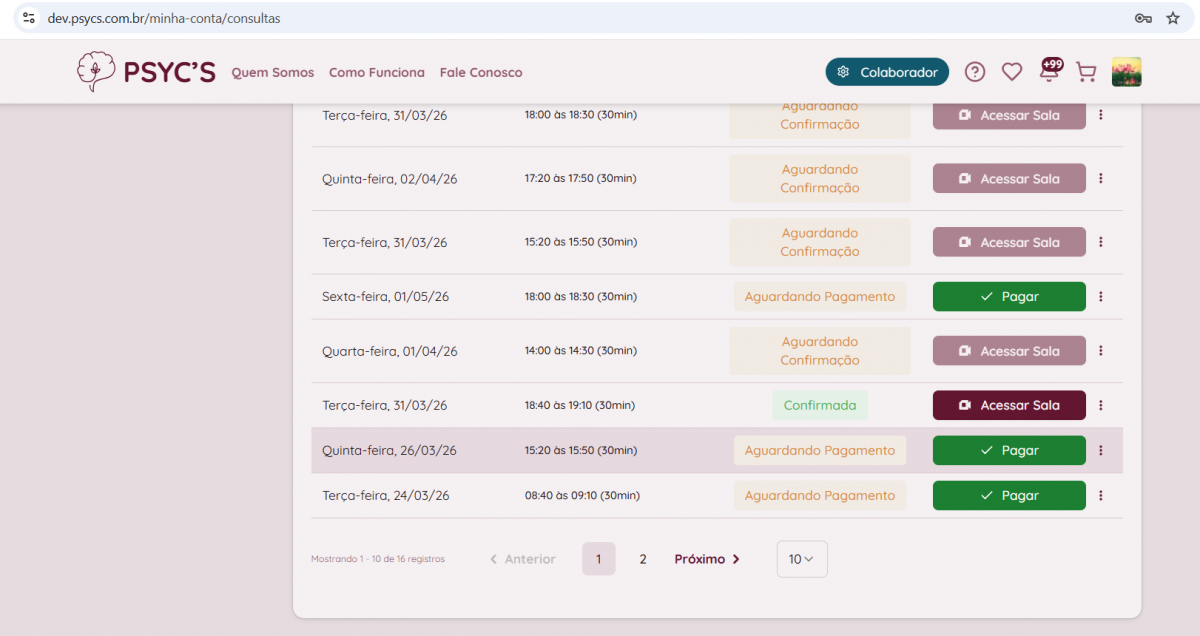Open the help question mark icon
This screenshot has width=1200, height=636.
975,72
